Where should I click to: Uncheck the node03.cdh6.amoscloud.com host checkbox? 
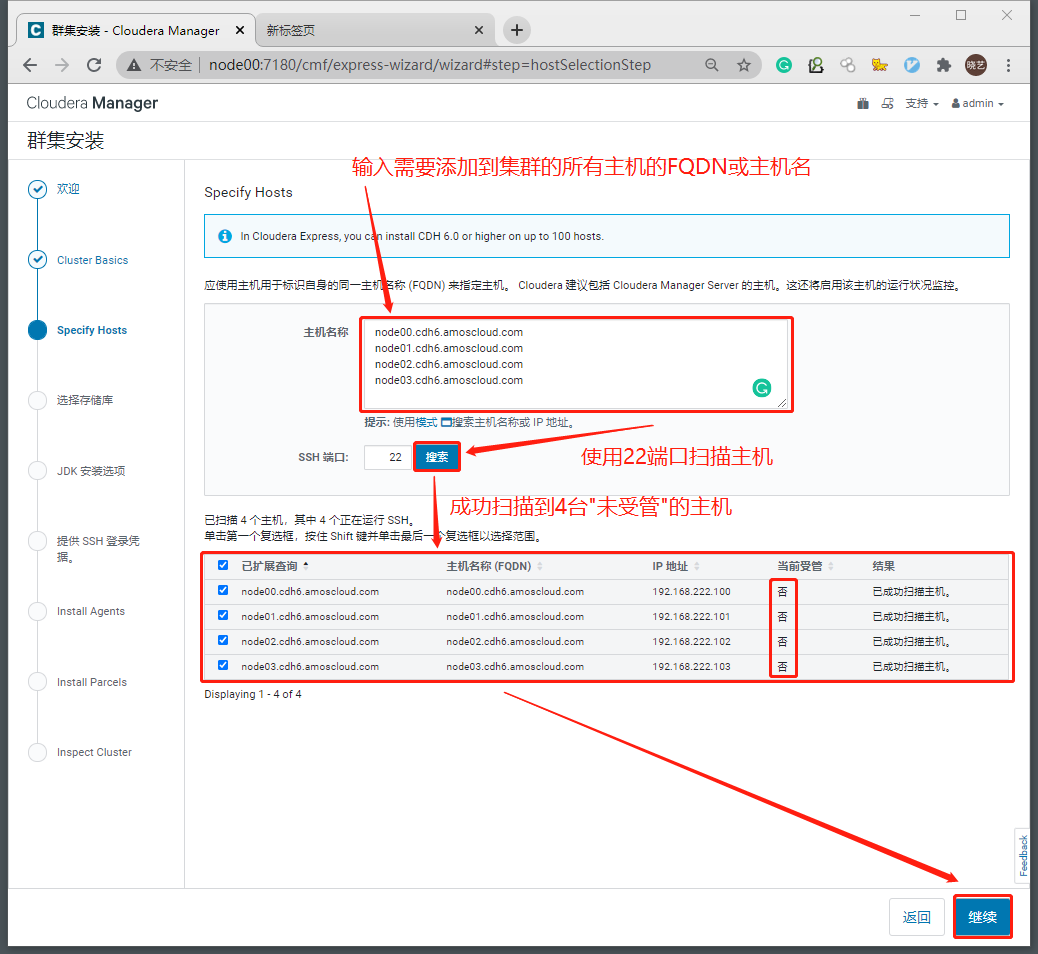[223, 665]
